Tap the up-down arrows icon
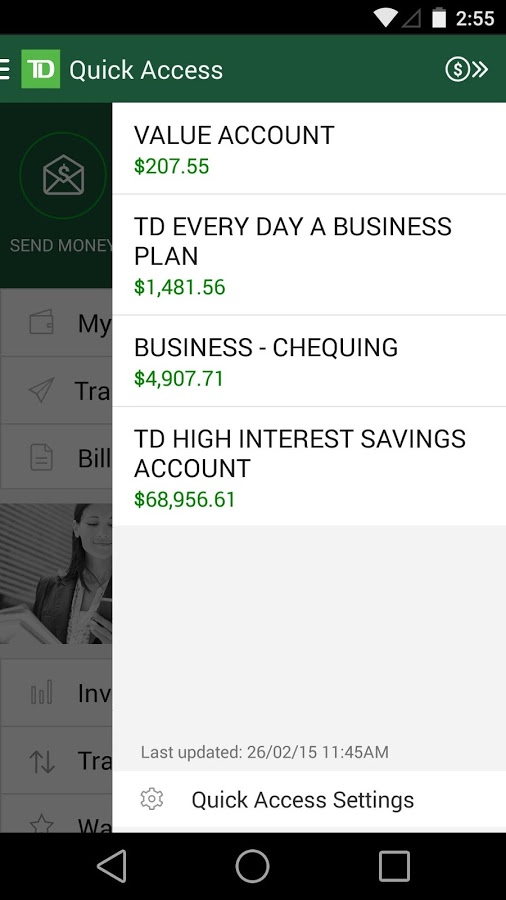The height and width of the screenshot is (900, 506). pyautogui.click(x=42, y=761)
